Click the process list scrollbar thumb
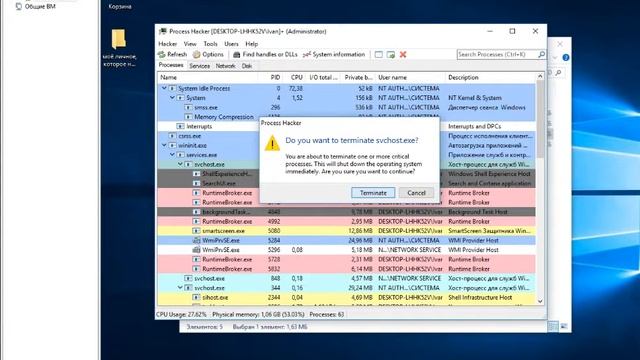 tap(540, 118)
